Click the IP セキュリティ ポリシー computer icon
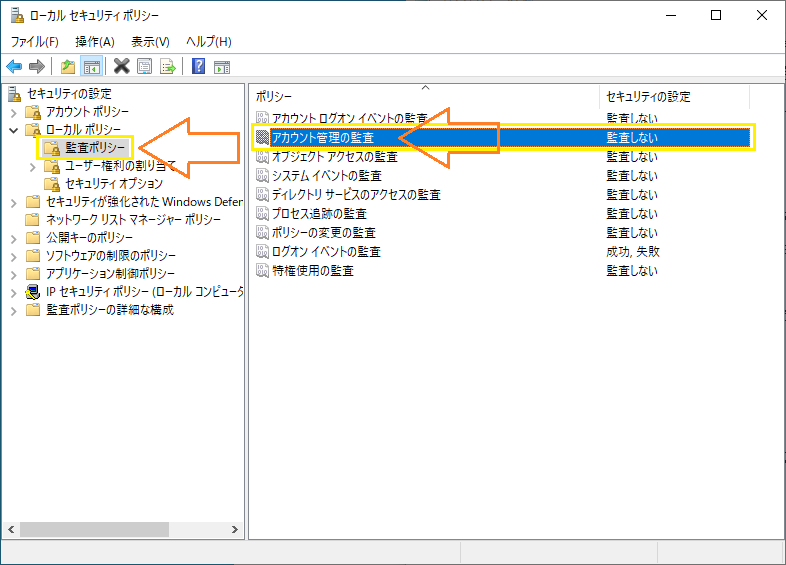The image size is (786, 565). [33, 292]
